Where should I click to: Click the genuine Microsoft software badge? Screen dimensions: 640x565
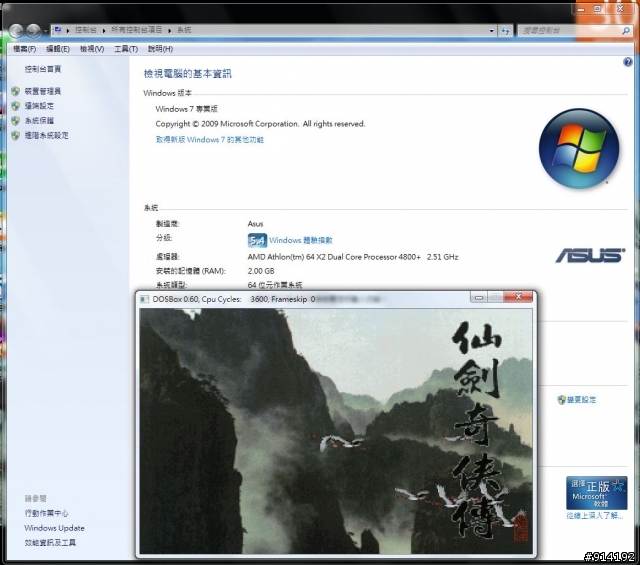coord(596,493)
